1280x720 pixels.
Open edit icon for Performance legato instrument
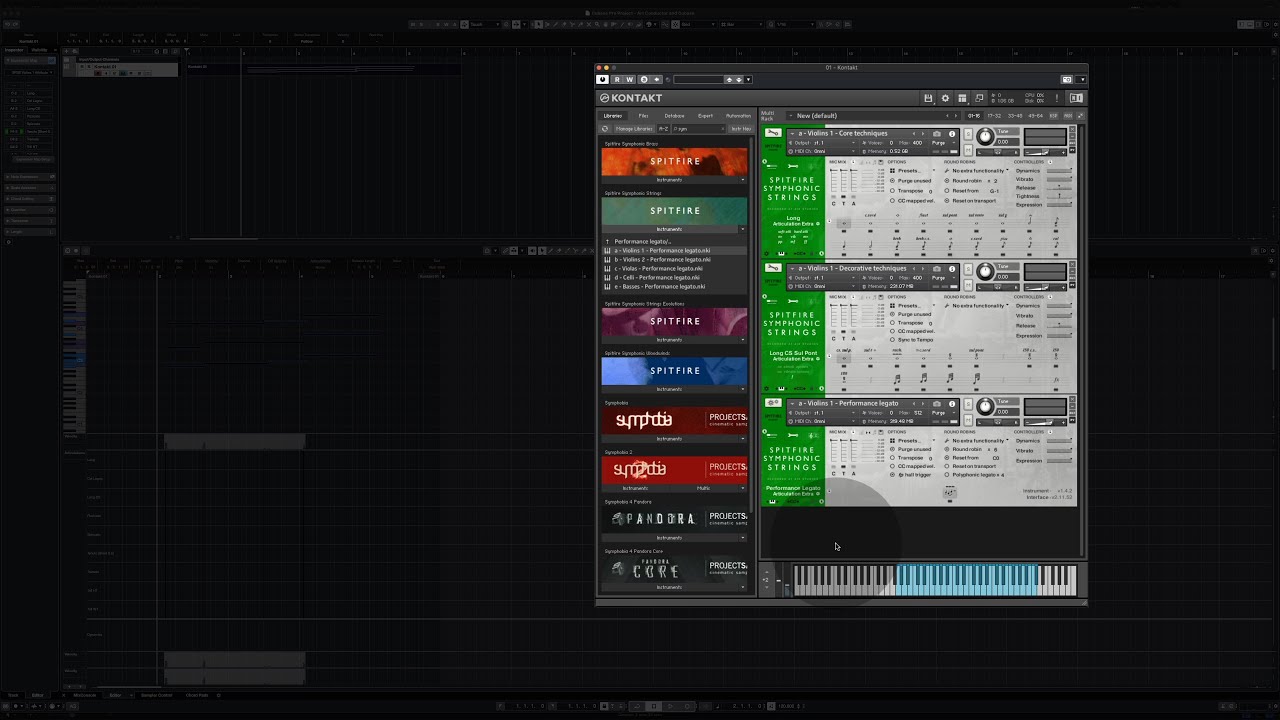(773, 403)
